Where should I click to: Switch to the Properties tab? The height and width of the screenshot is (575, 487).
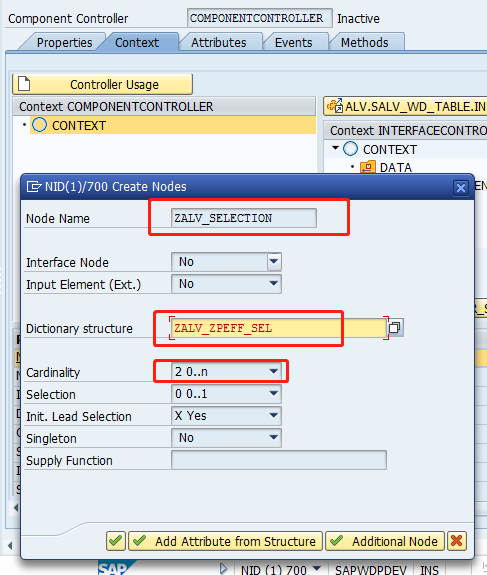(64, 42)
